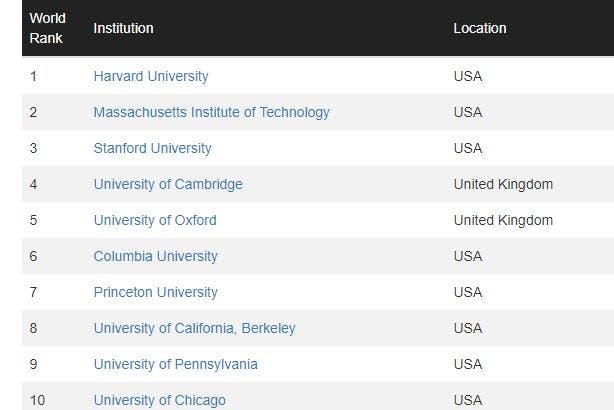
Task: Open the Columbia University link
Action: tap(155, 256)
